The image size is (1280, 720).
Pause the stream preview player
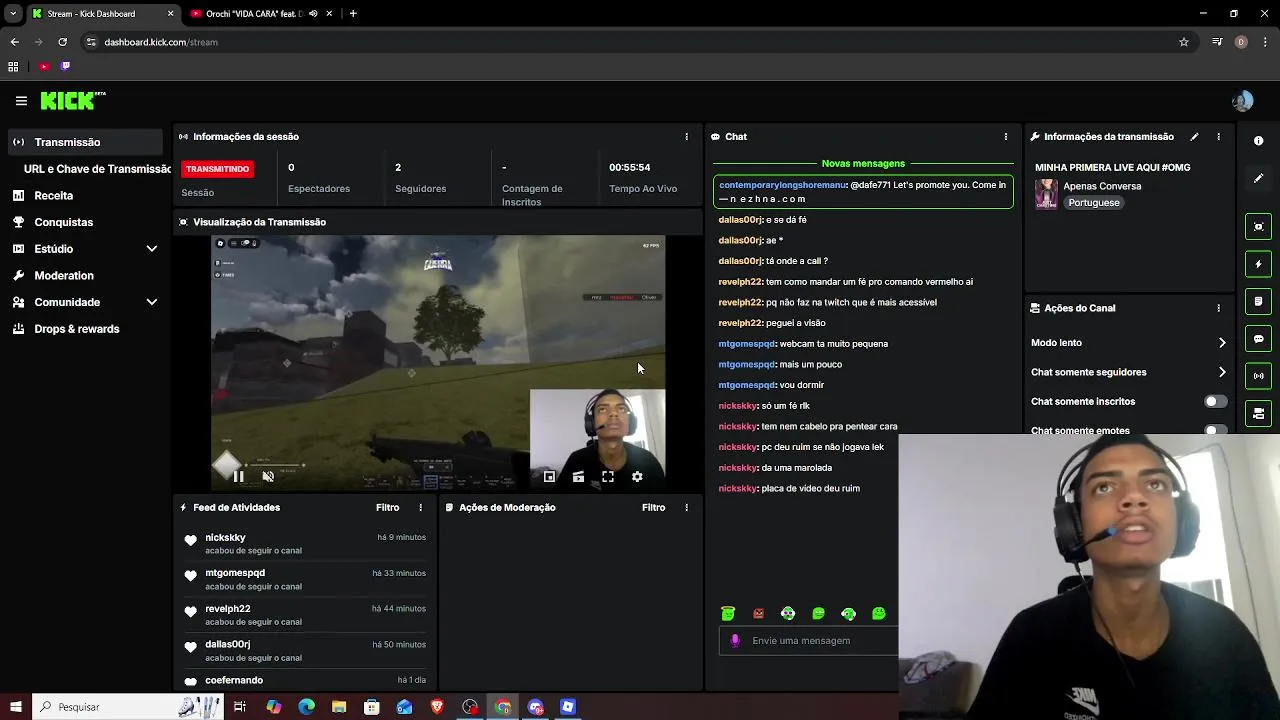(x=238, y=477)
